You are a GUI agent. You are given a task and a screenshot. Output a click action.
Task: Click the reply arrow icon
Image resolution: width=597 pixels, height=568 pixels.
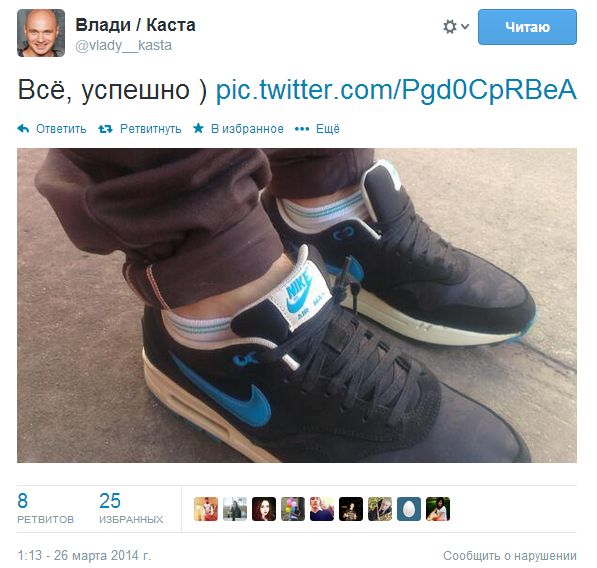(23, 129)
